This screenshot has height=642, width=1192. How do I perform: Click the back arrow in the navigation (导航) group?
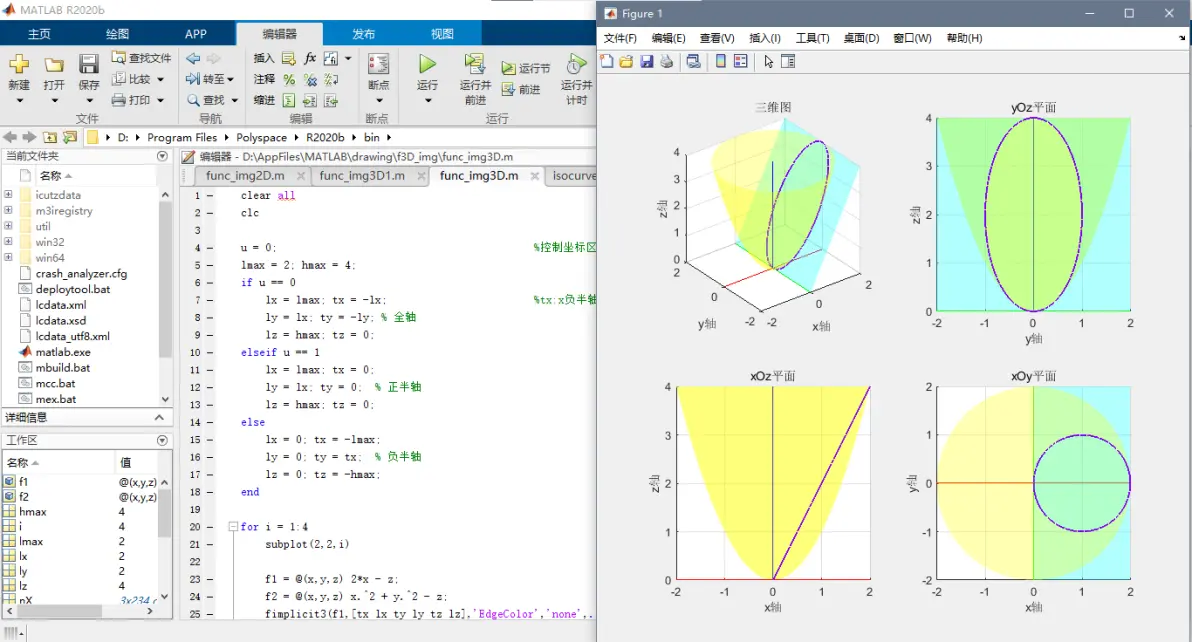point(193,59)
